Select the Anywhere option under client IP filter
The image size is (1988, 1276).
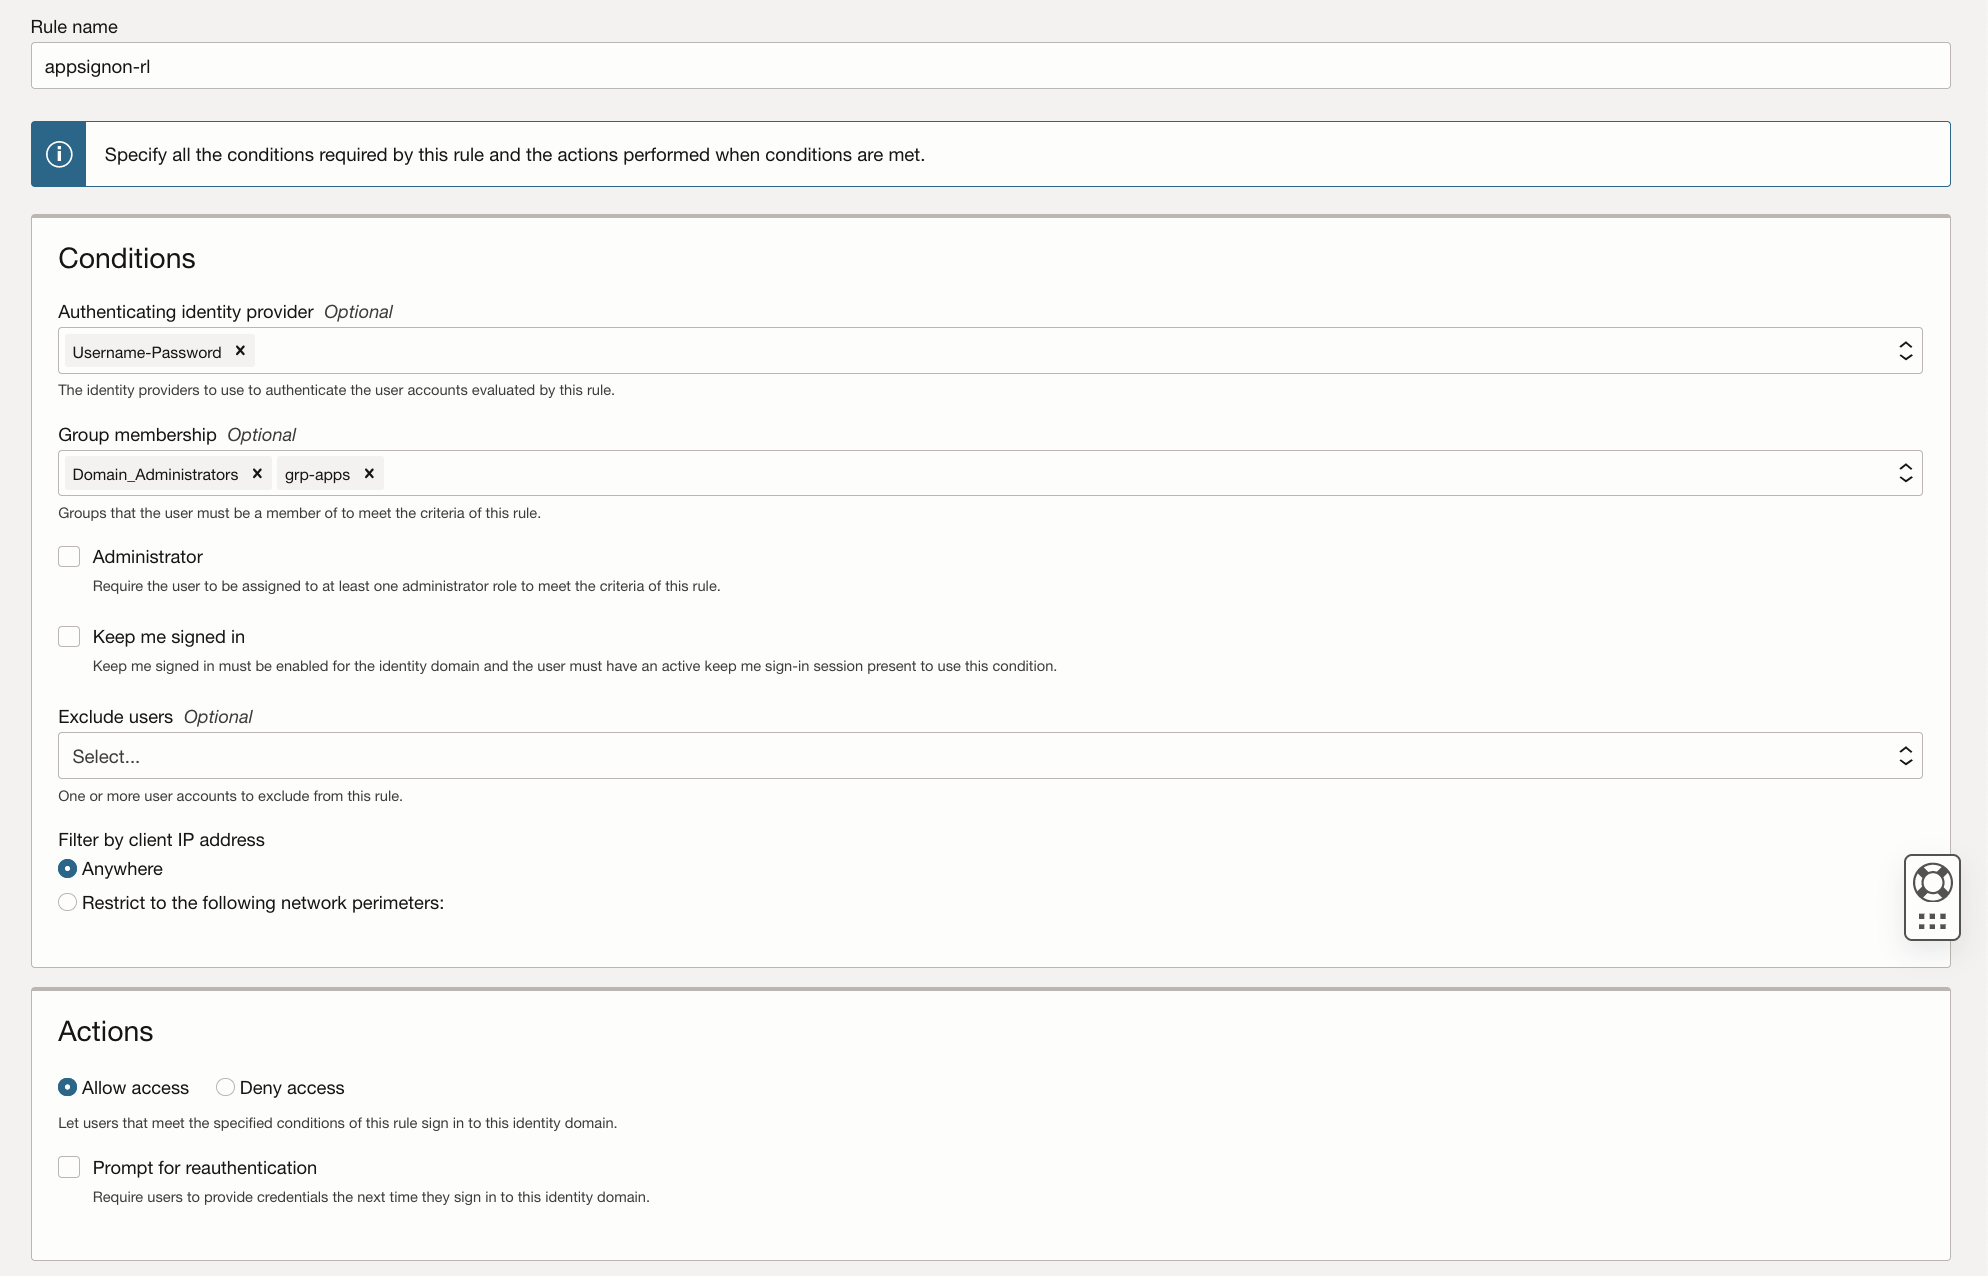tap(67, 868)
